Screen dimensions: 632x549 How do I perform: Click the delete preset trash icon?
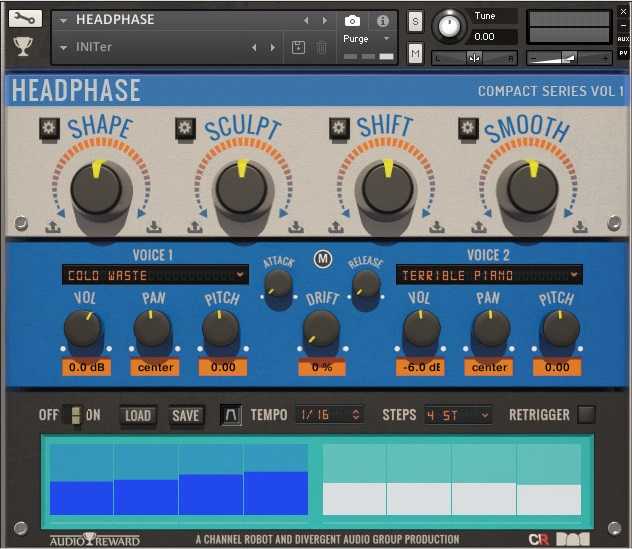(321, 47)
